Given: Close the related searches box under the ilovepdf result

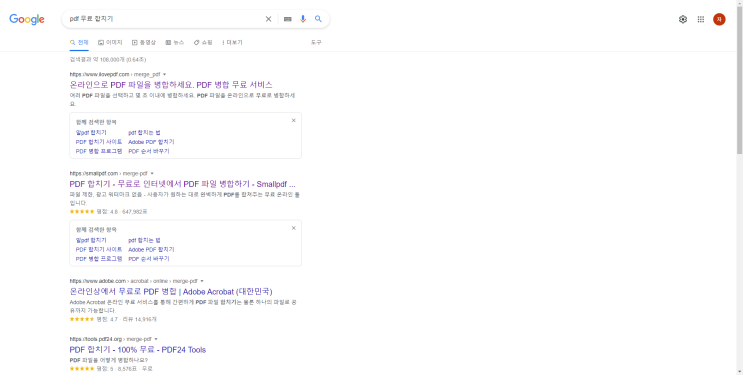Looking at the screenshot, I should click(293, 120).
